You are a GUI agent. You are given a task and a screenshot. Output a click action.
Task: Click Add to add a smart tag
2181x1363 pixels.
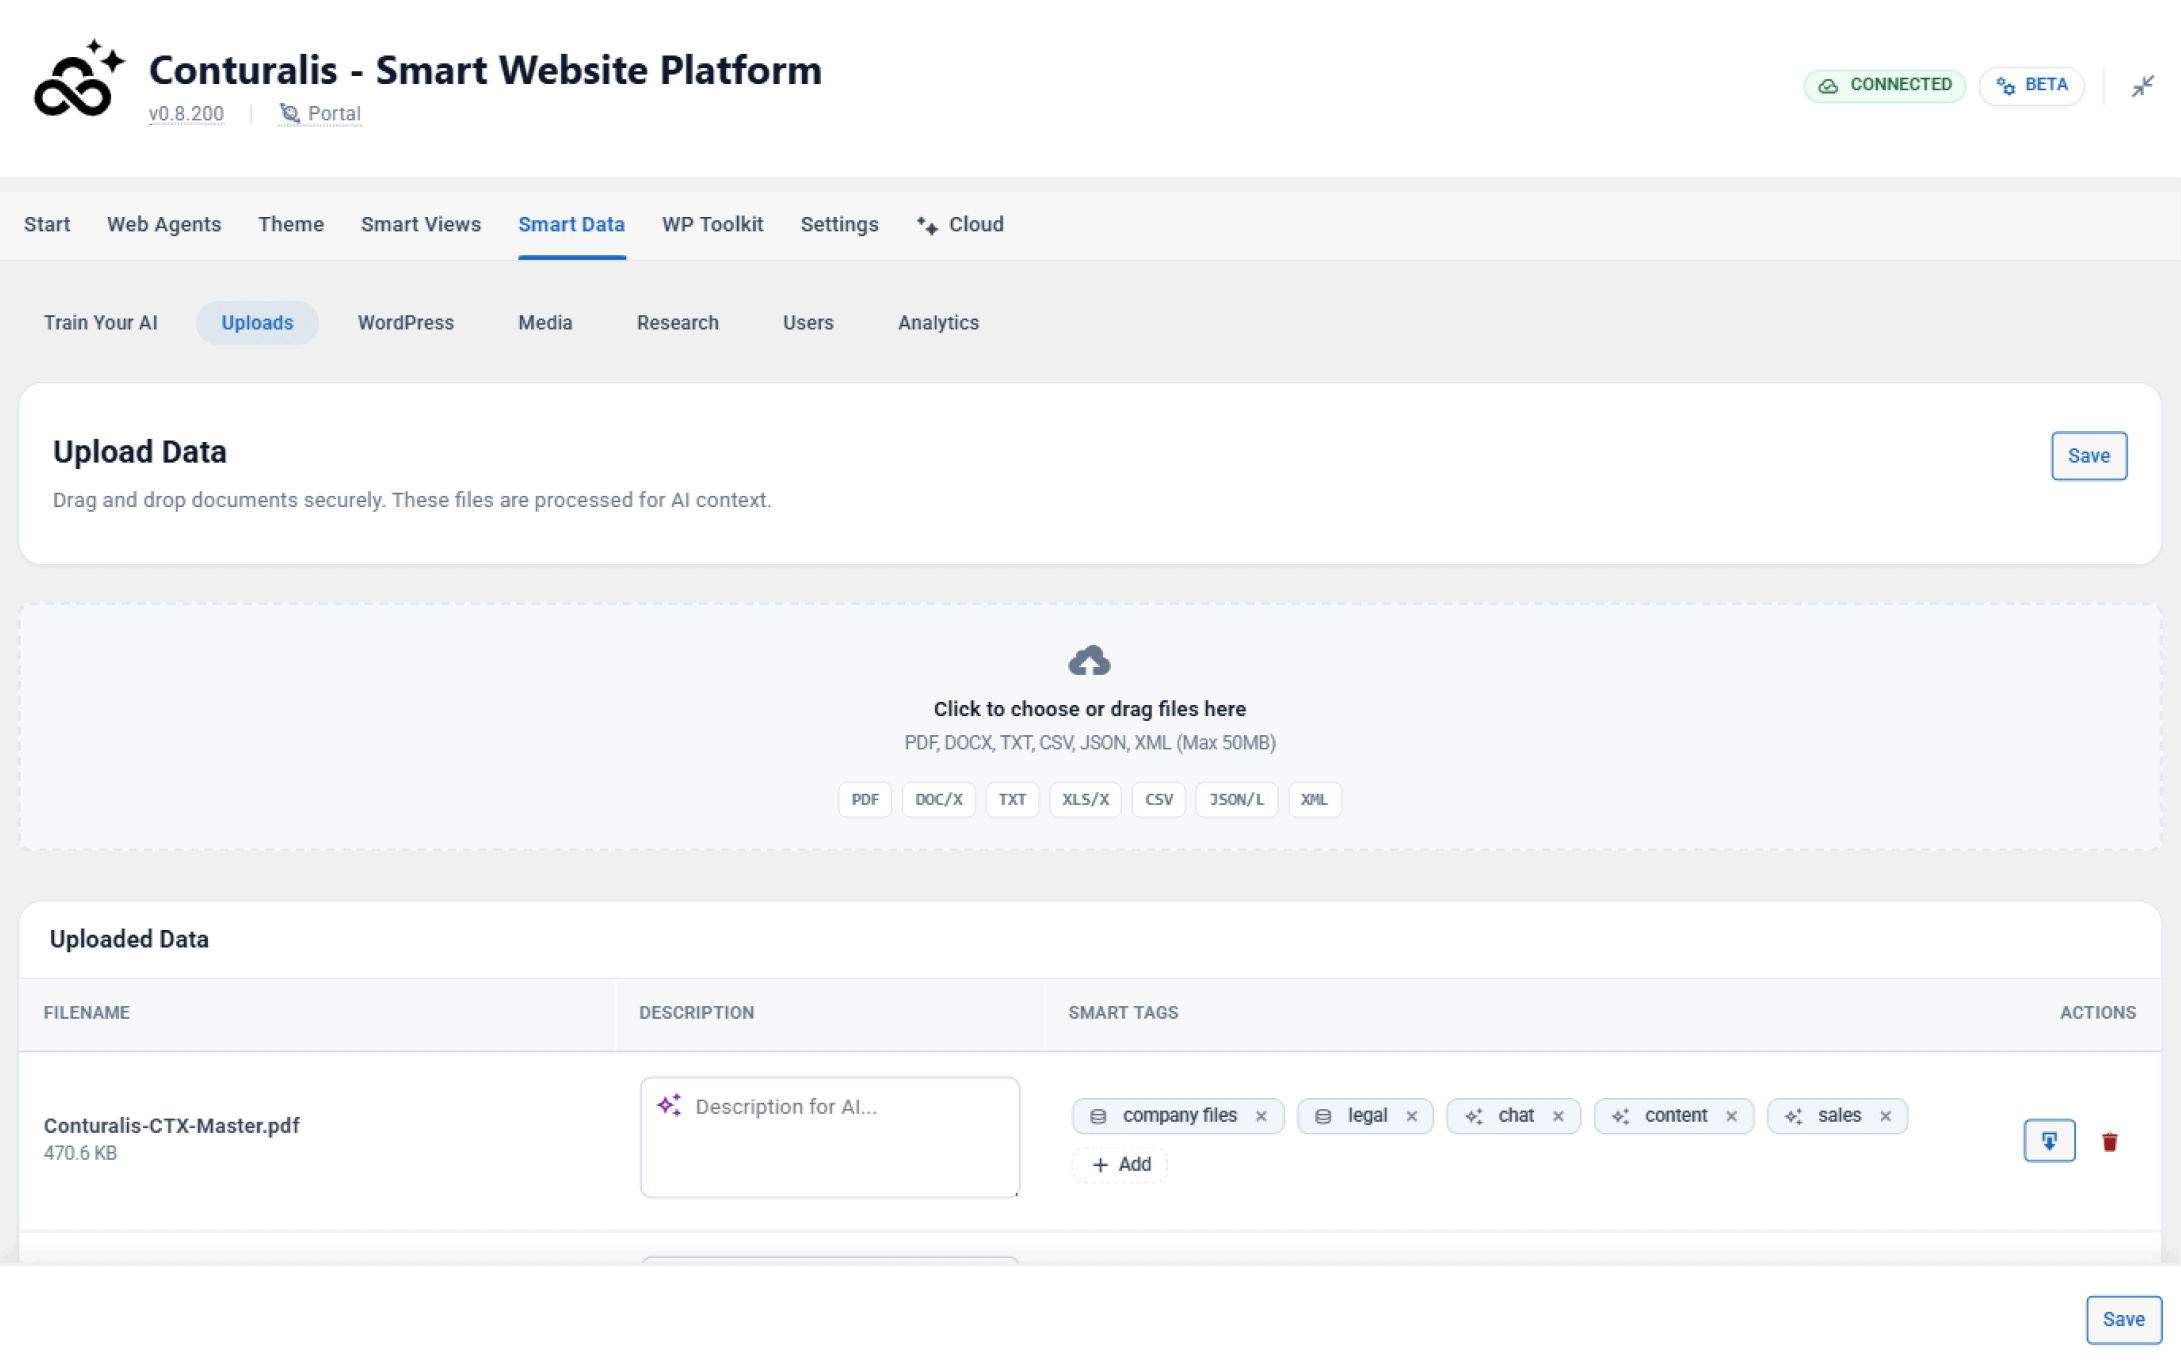click(x=1120, y=1164)
